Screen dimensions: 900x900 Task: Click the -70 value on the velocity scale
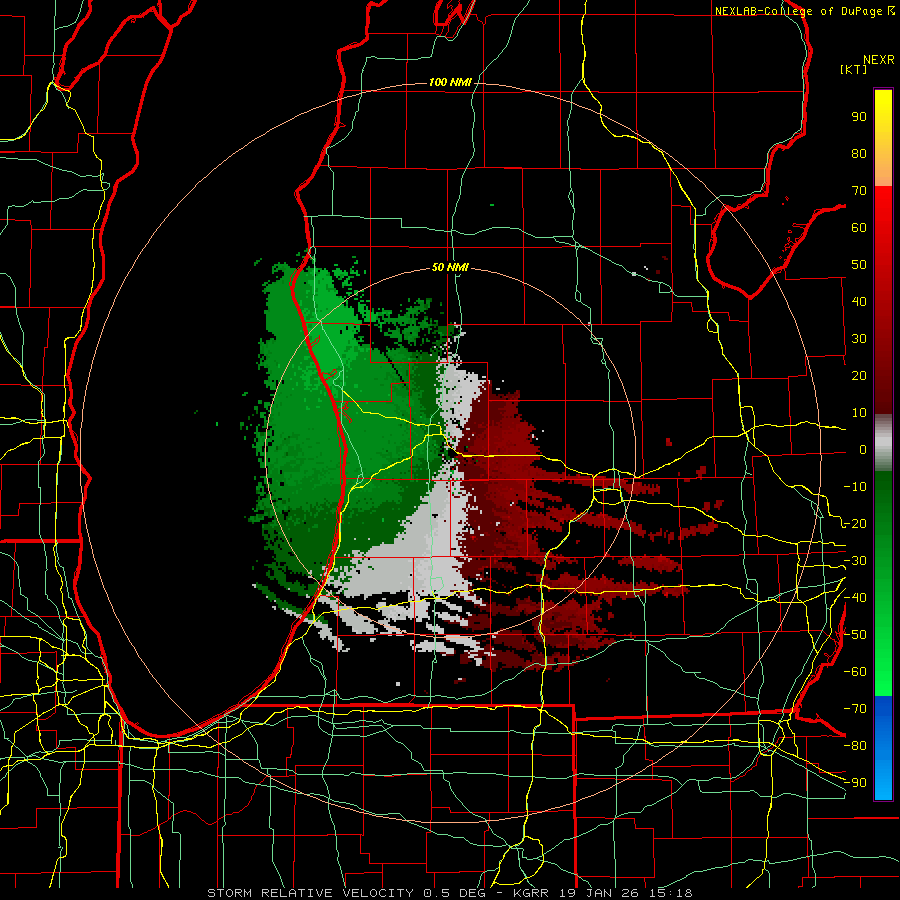855,709
